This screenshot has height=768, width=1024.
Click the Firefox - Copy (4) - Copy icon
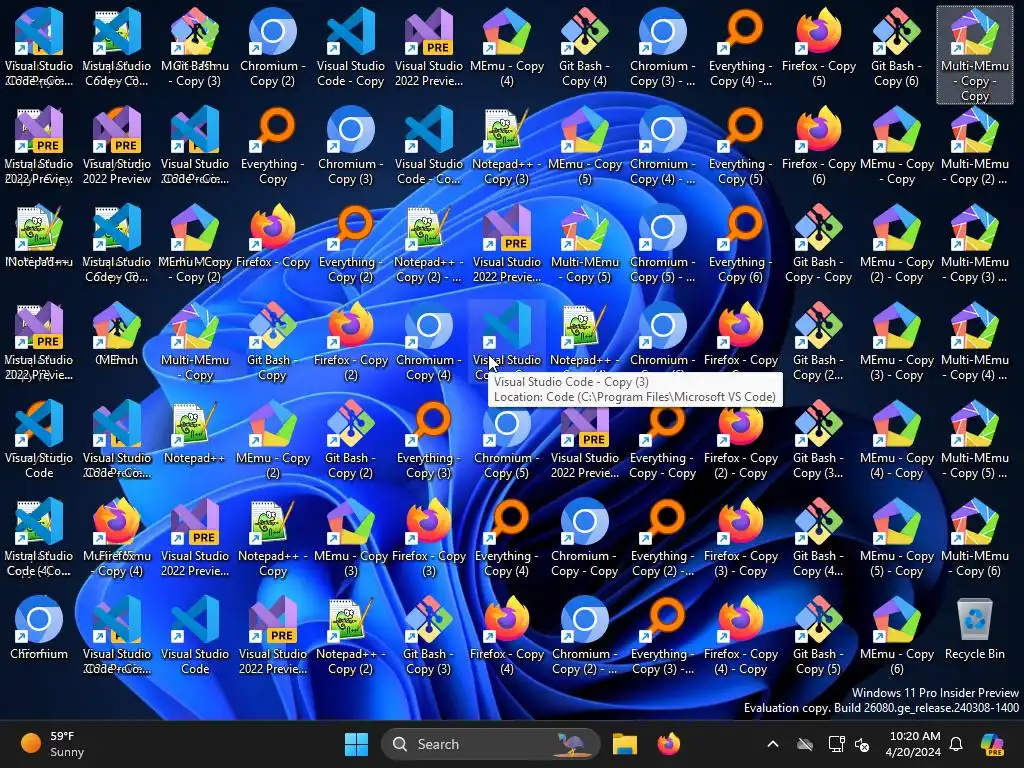741,637
